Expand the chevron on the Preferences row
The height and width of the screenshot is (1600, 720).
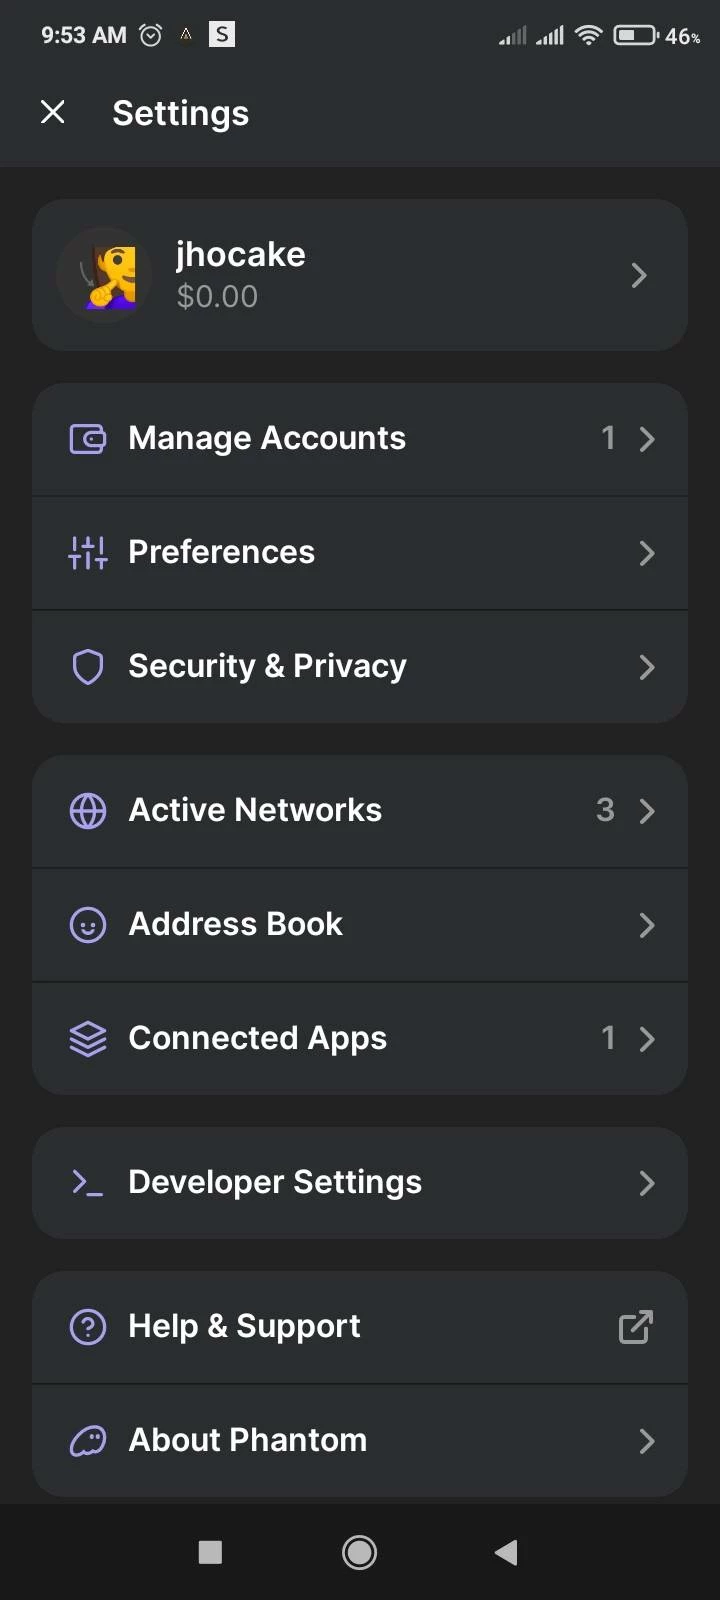tap(647, 553)
